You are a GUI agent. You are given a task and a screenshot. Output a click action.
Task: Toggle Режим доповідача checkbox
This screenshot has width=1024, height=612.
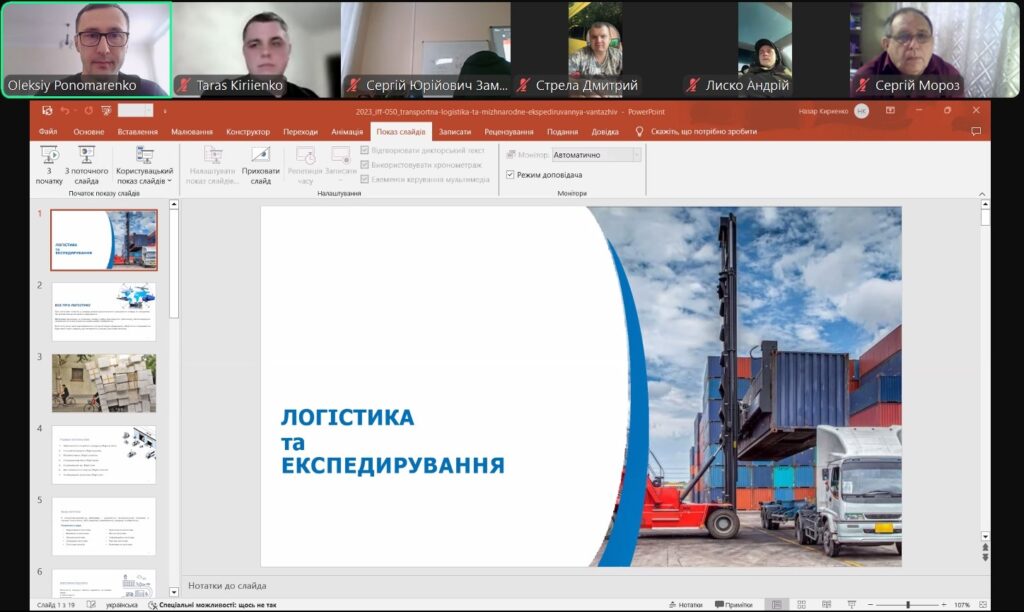(510, 174)
